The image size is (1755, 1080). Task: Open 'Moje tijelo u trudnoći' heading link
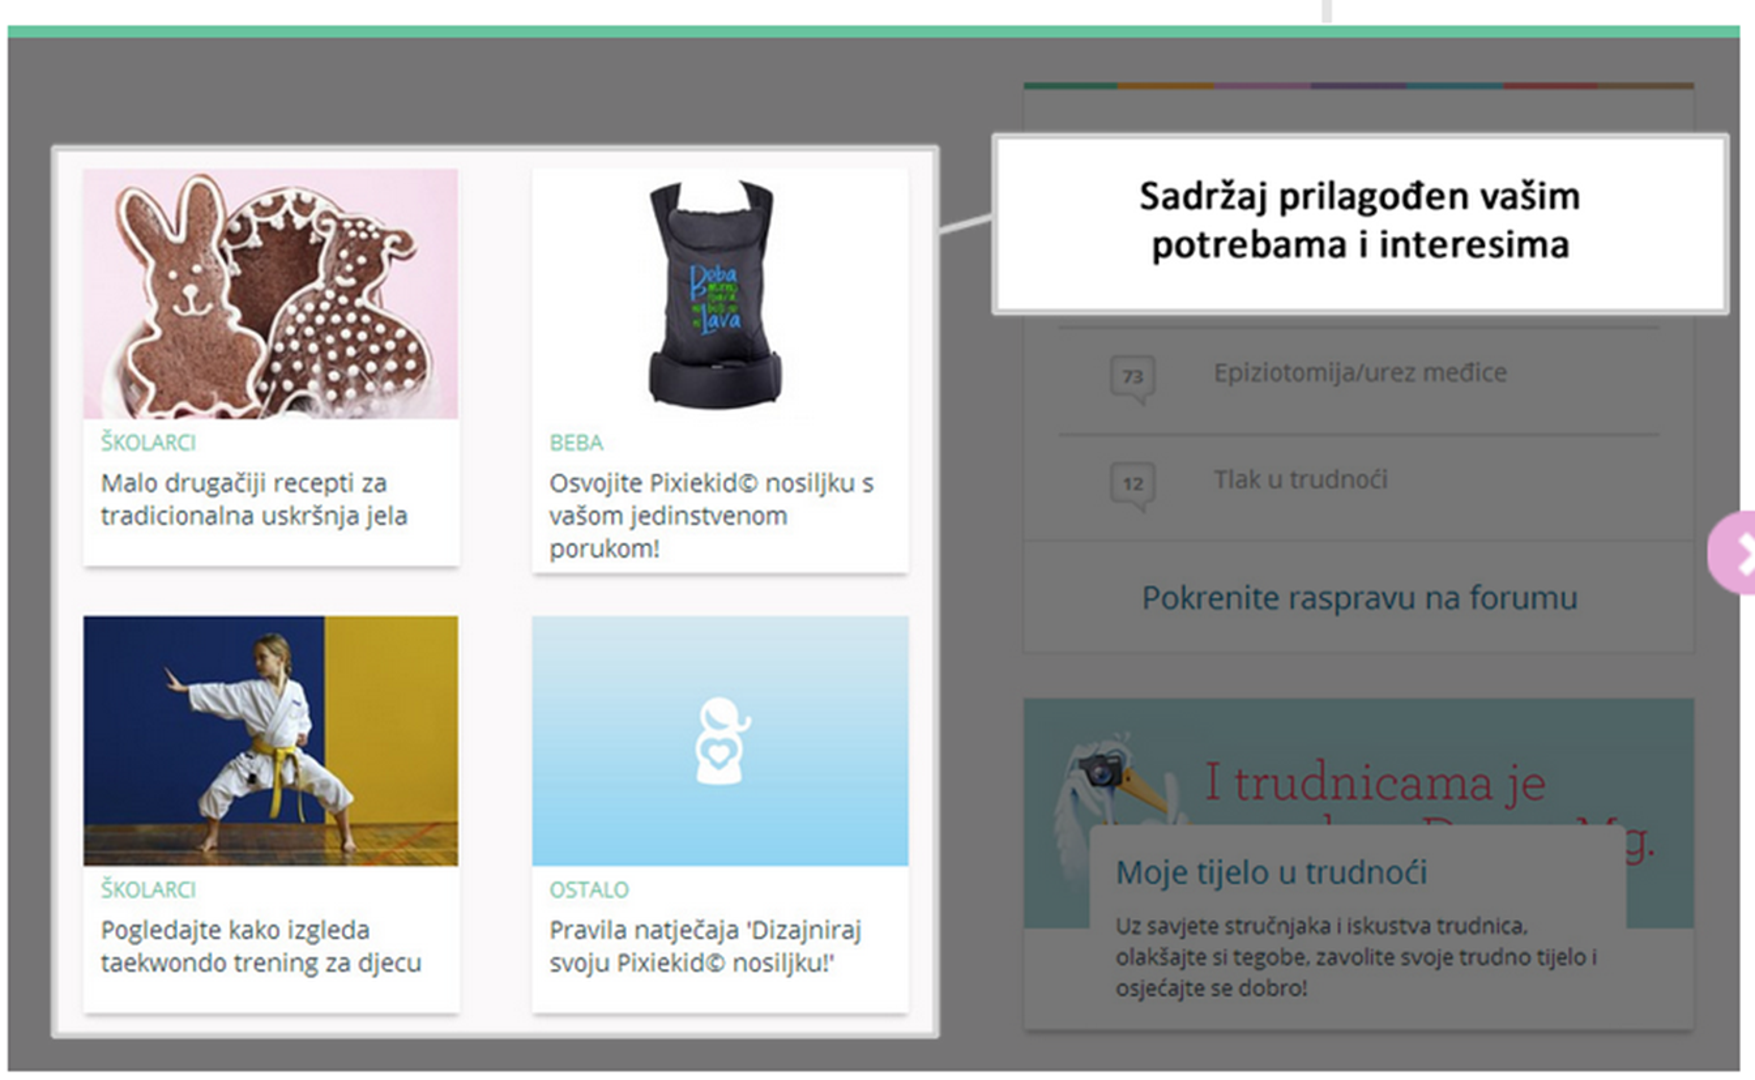(x=1271, y=872)
